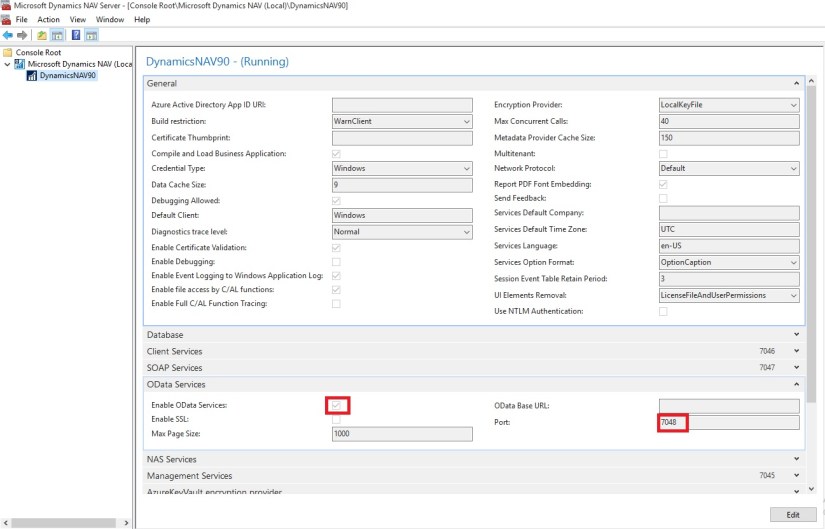
Task: Toggle the Enable OData Services checkbox
Action: pyautogui.click(x=336, y=405)
